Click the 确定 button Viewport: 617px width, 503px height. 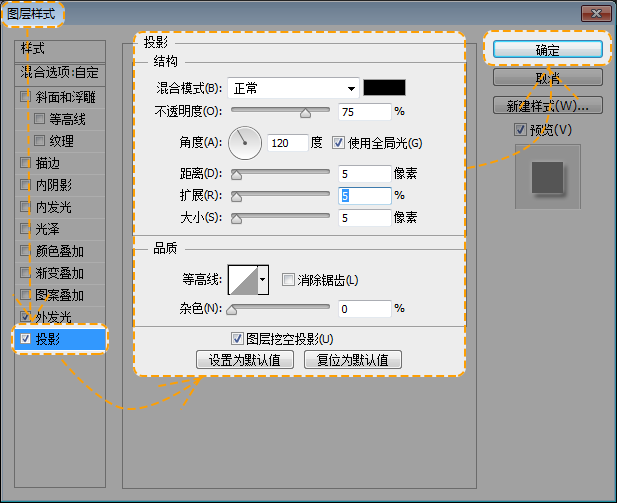pyautogui.click(x=546, y=49)
